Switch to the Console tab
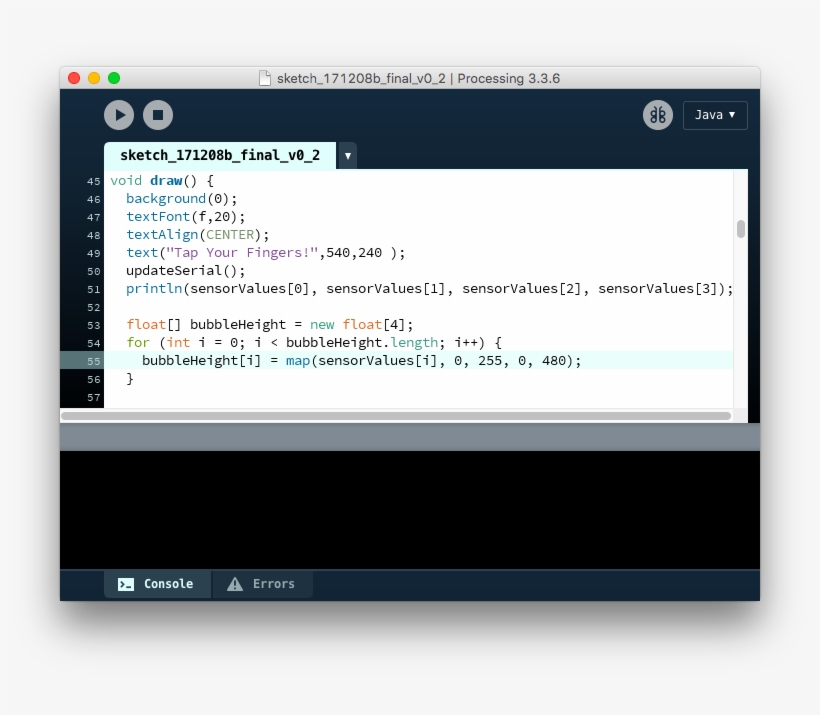The image size is (820, 715). pyautogui.click(x=167, y=583)
